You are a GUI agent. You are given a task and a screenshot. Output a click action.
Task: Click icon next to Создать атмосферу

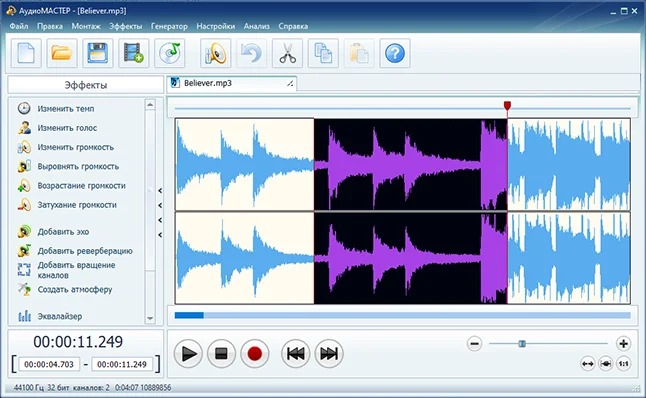(24, 289)
